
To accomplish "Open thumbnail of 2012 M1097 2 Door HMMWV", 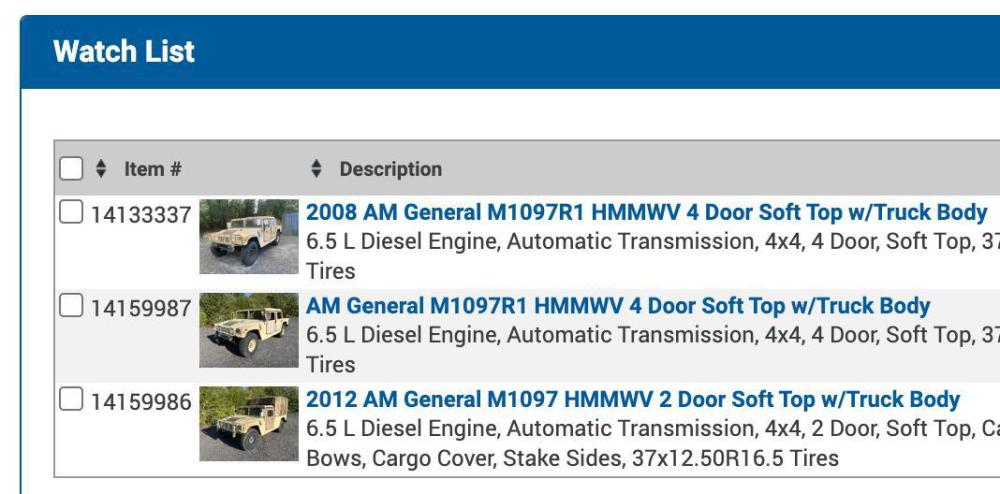I will [248, 424].
